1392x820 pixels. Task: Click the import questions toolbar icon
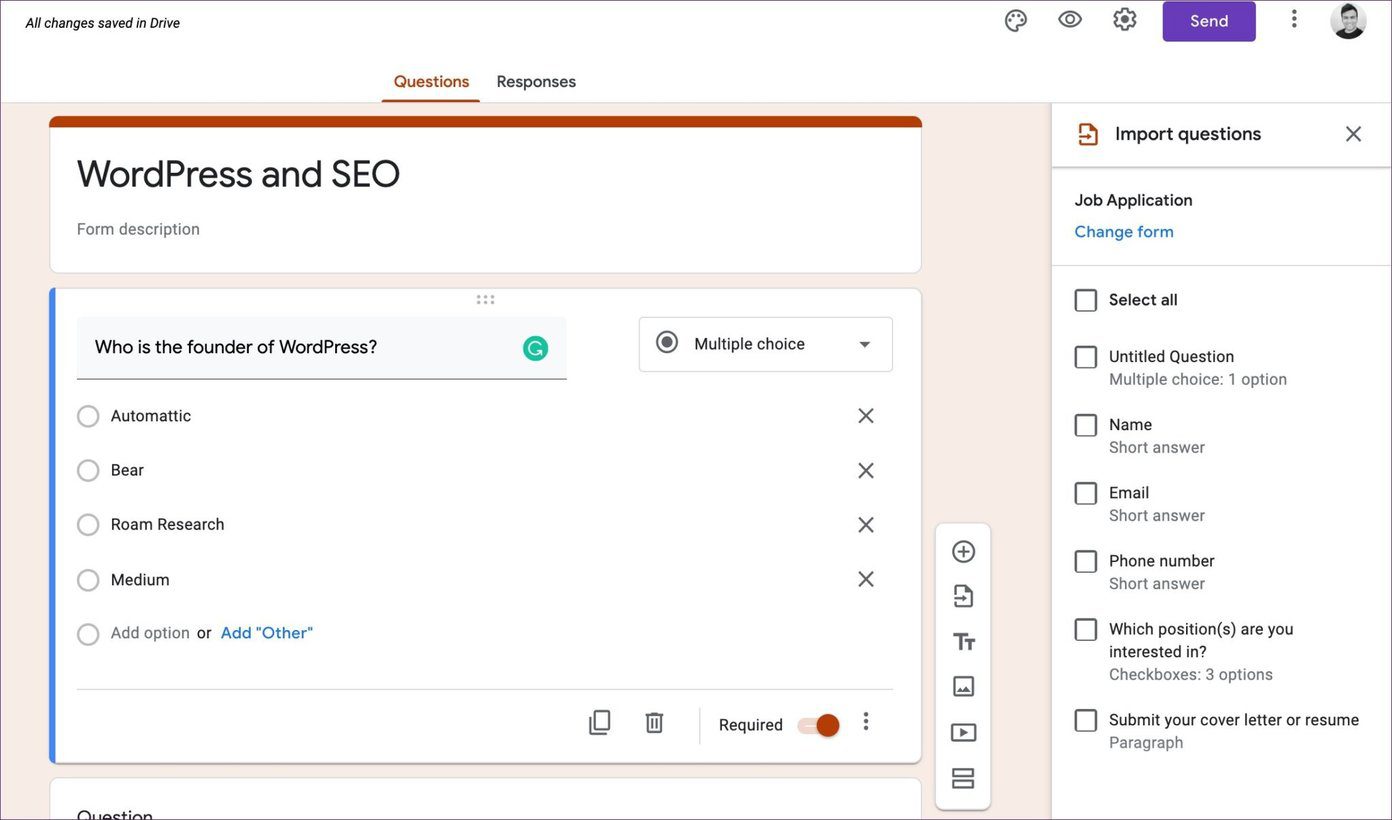click(x=963, y=597)
